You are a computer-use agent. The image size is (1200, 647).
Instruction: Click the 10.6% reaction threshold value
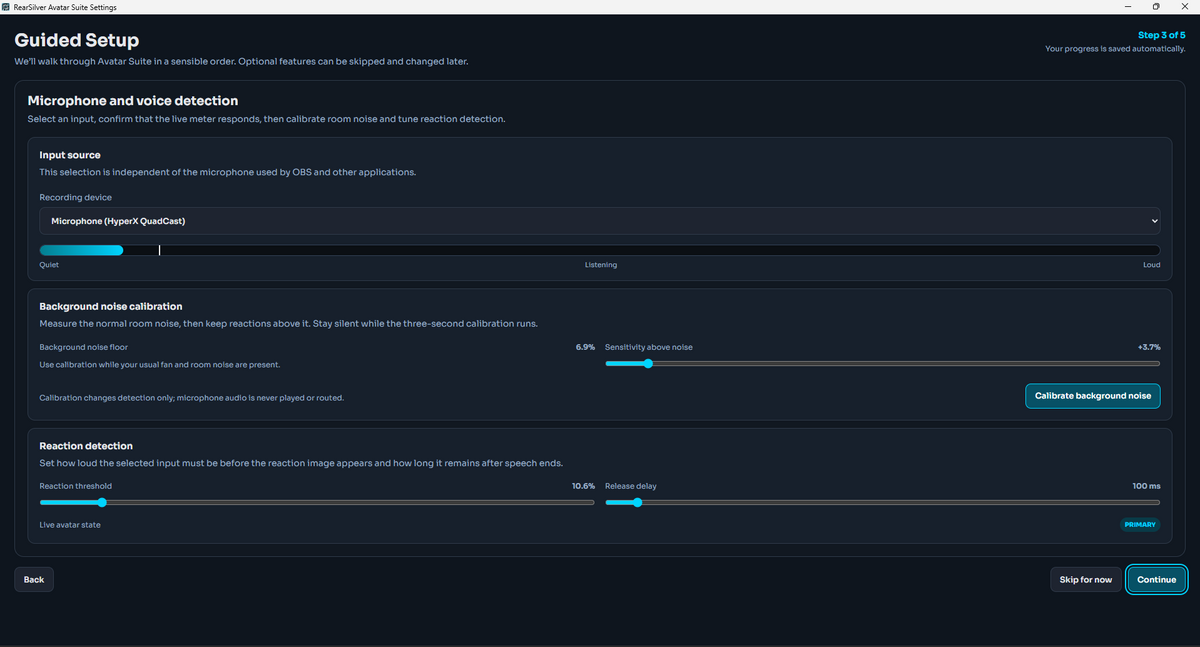[x=583, y=486]
